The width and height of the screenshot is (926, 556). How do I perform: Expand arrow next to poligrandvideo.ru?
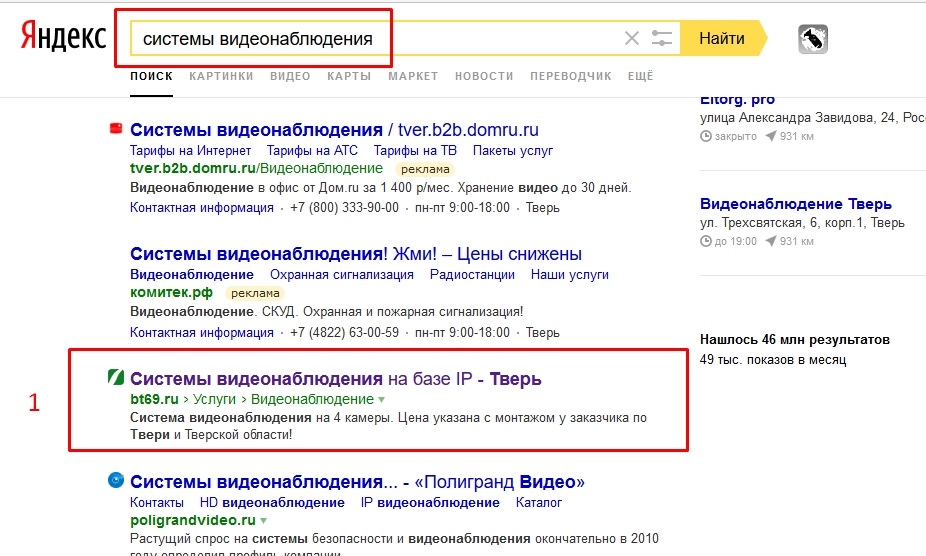tap(263, 521)
